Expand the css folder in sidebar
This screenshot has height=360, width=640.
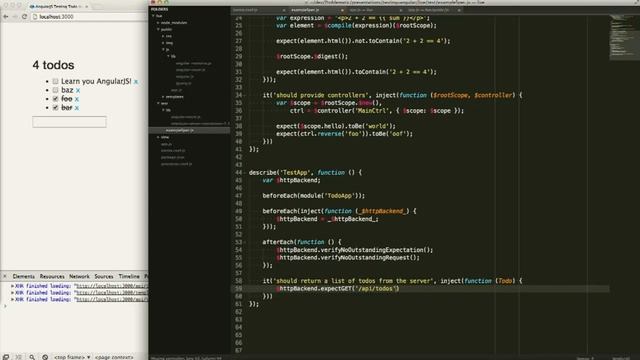click(163, 36)
